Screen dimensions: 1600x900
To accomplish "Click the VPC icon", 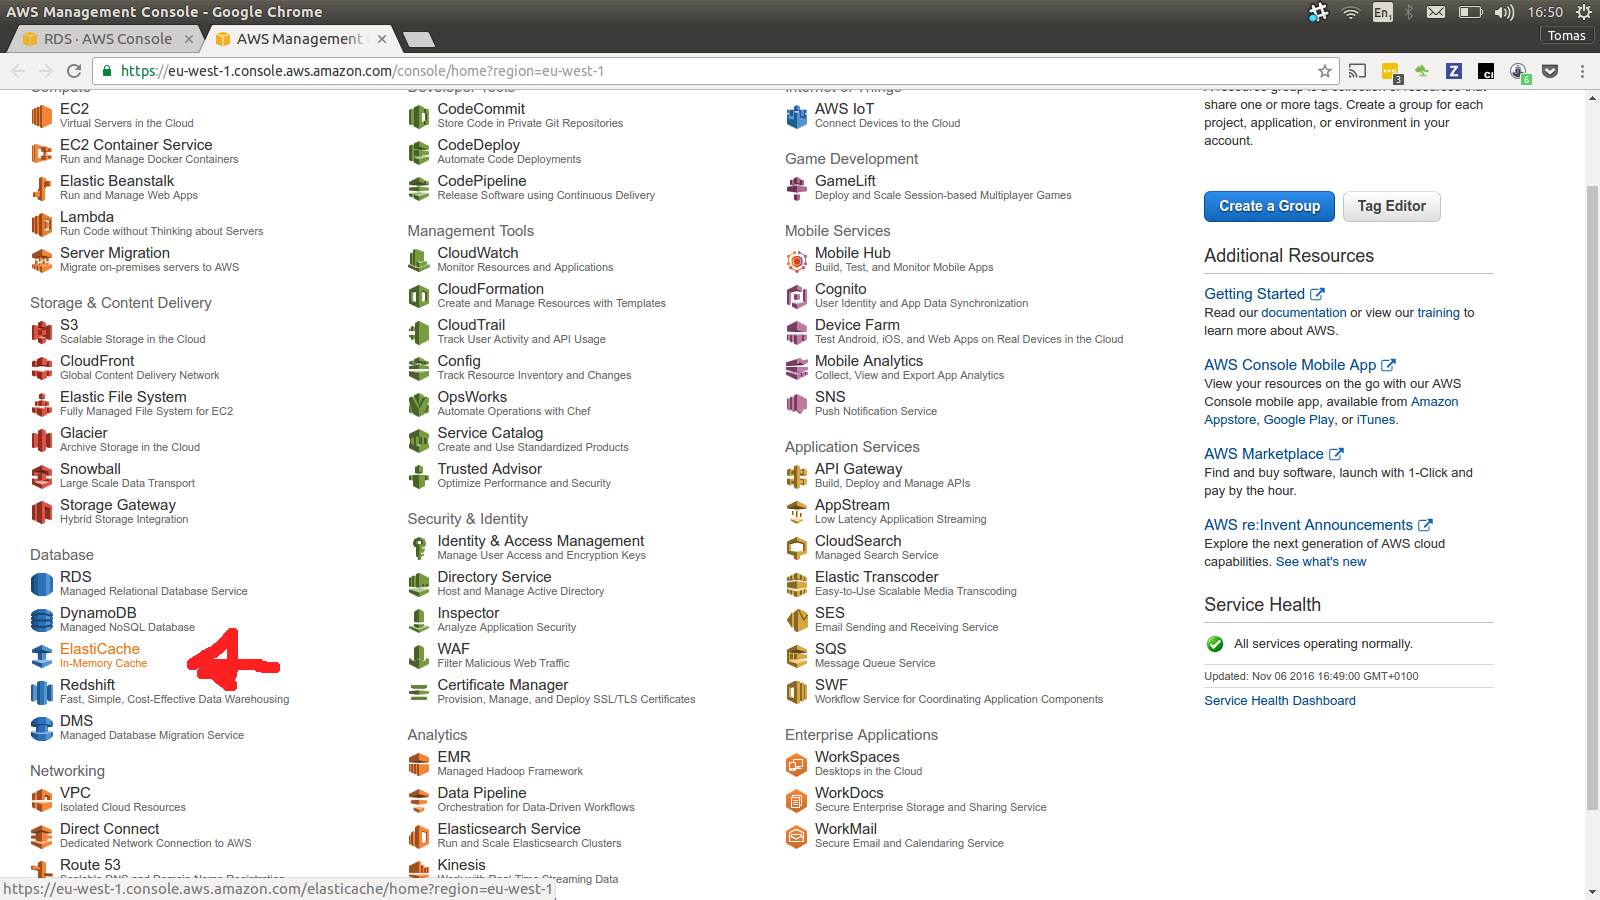I will pos(41,800).
